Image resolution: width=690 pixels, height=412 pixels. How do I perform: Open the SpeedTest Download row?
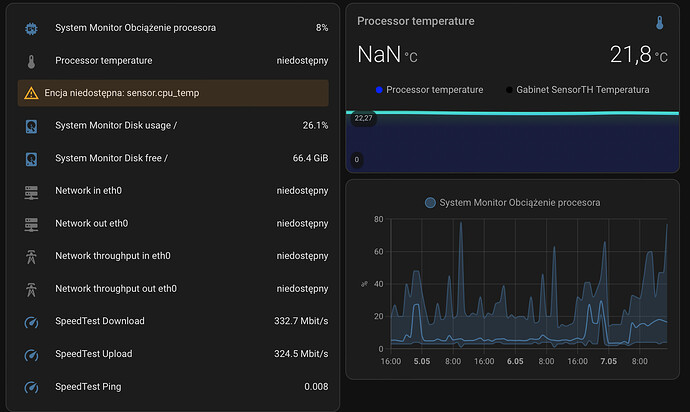coord(173,321)
